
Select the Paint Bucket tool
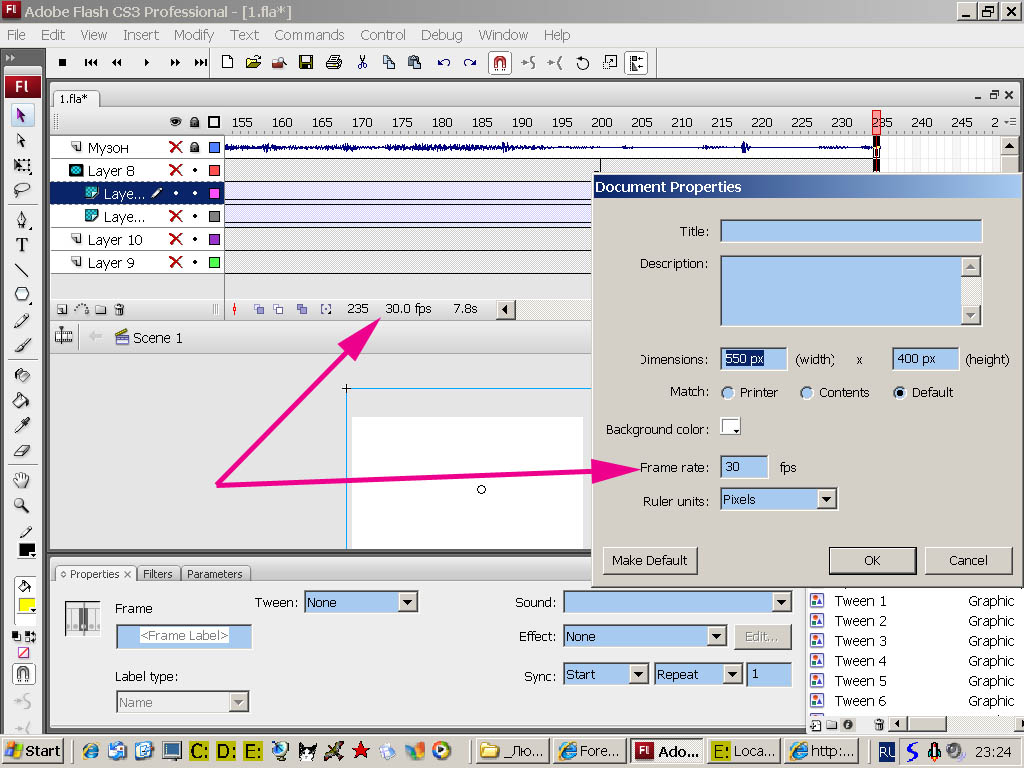[x=22, y=400]
